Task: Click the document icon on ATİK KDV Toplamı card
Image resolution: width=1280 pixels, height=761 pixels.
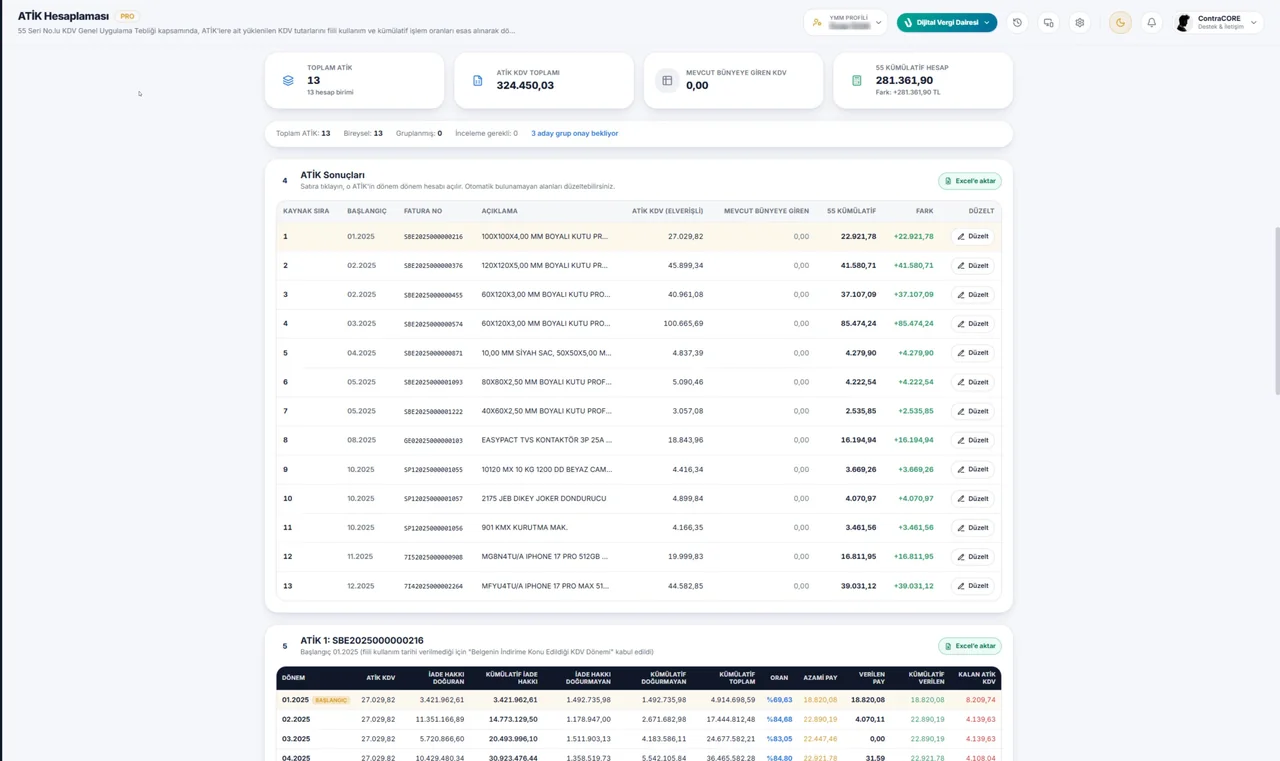Action: click(477, 80)
